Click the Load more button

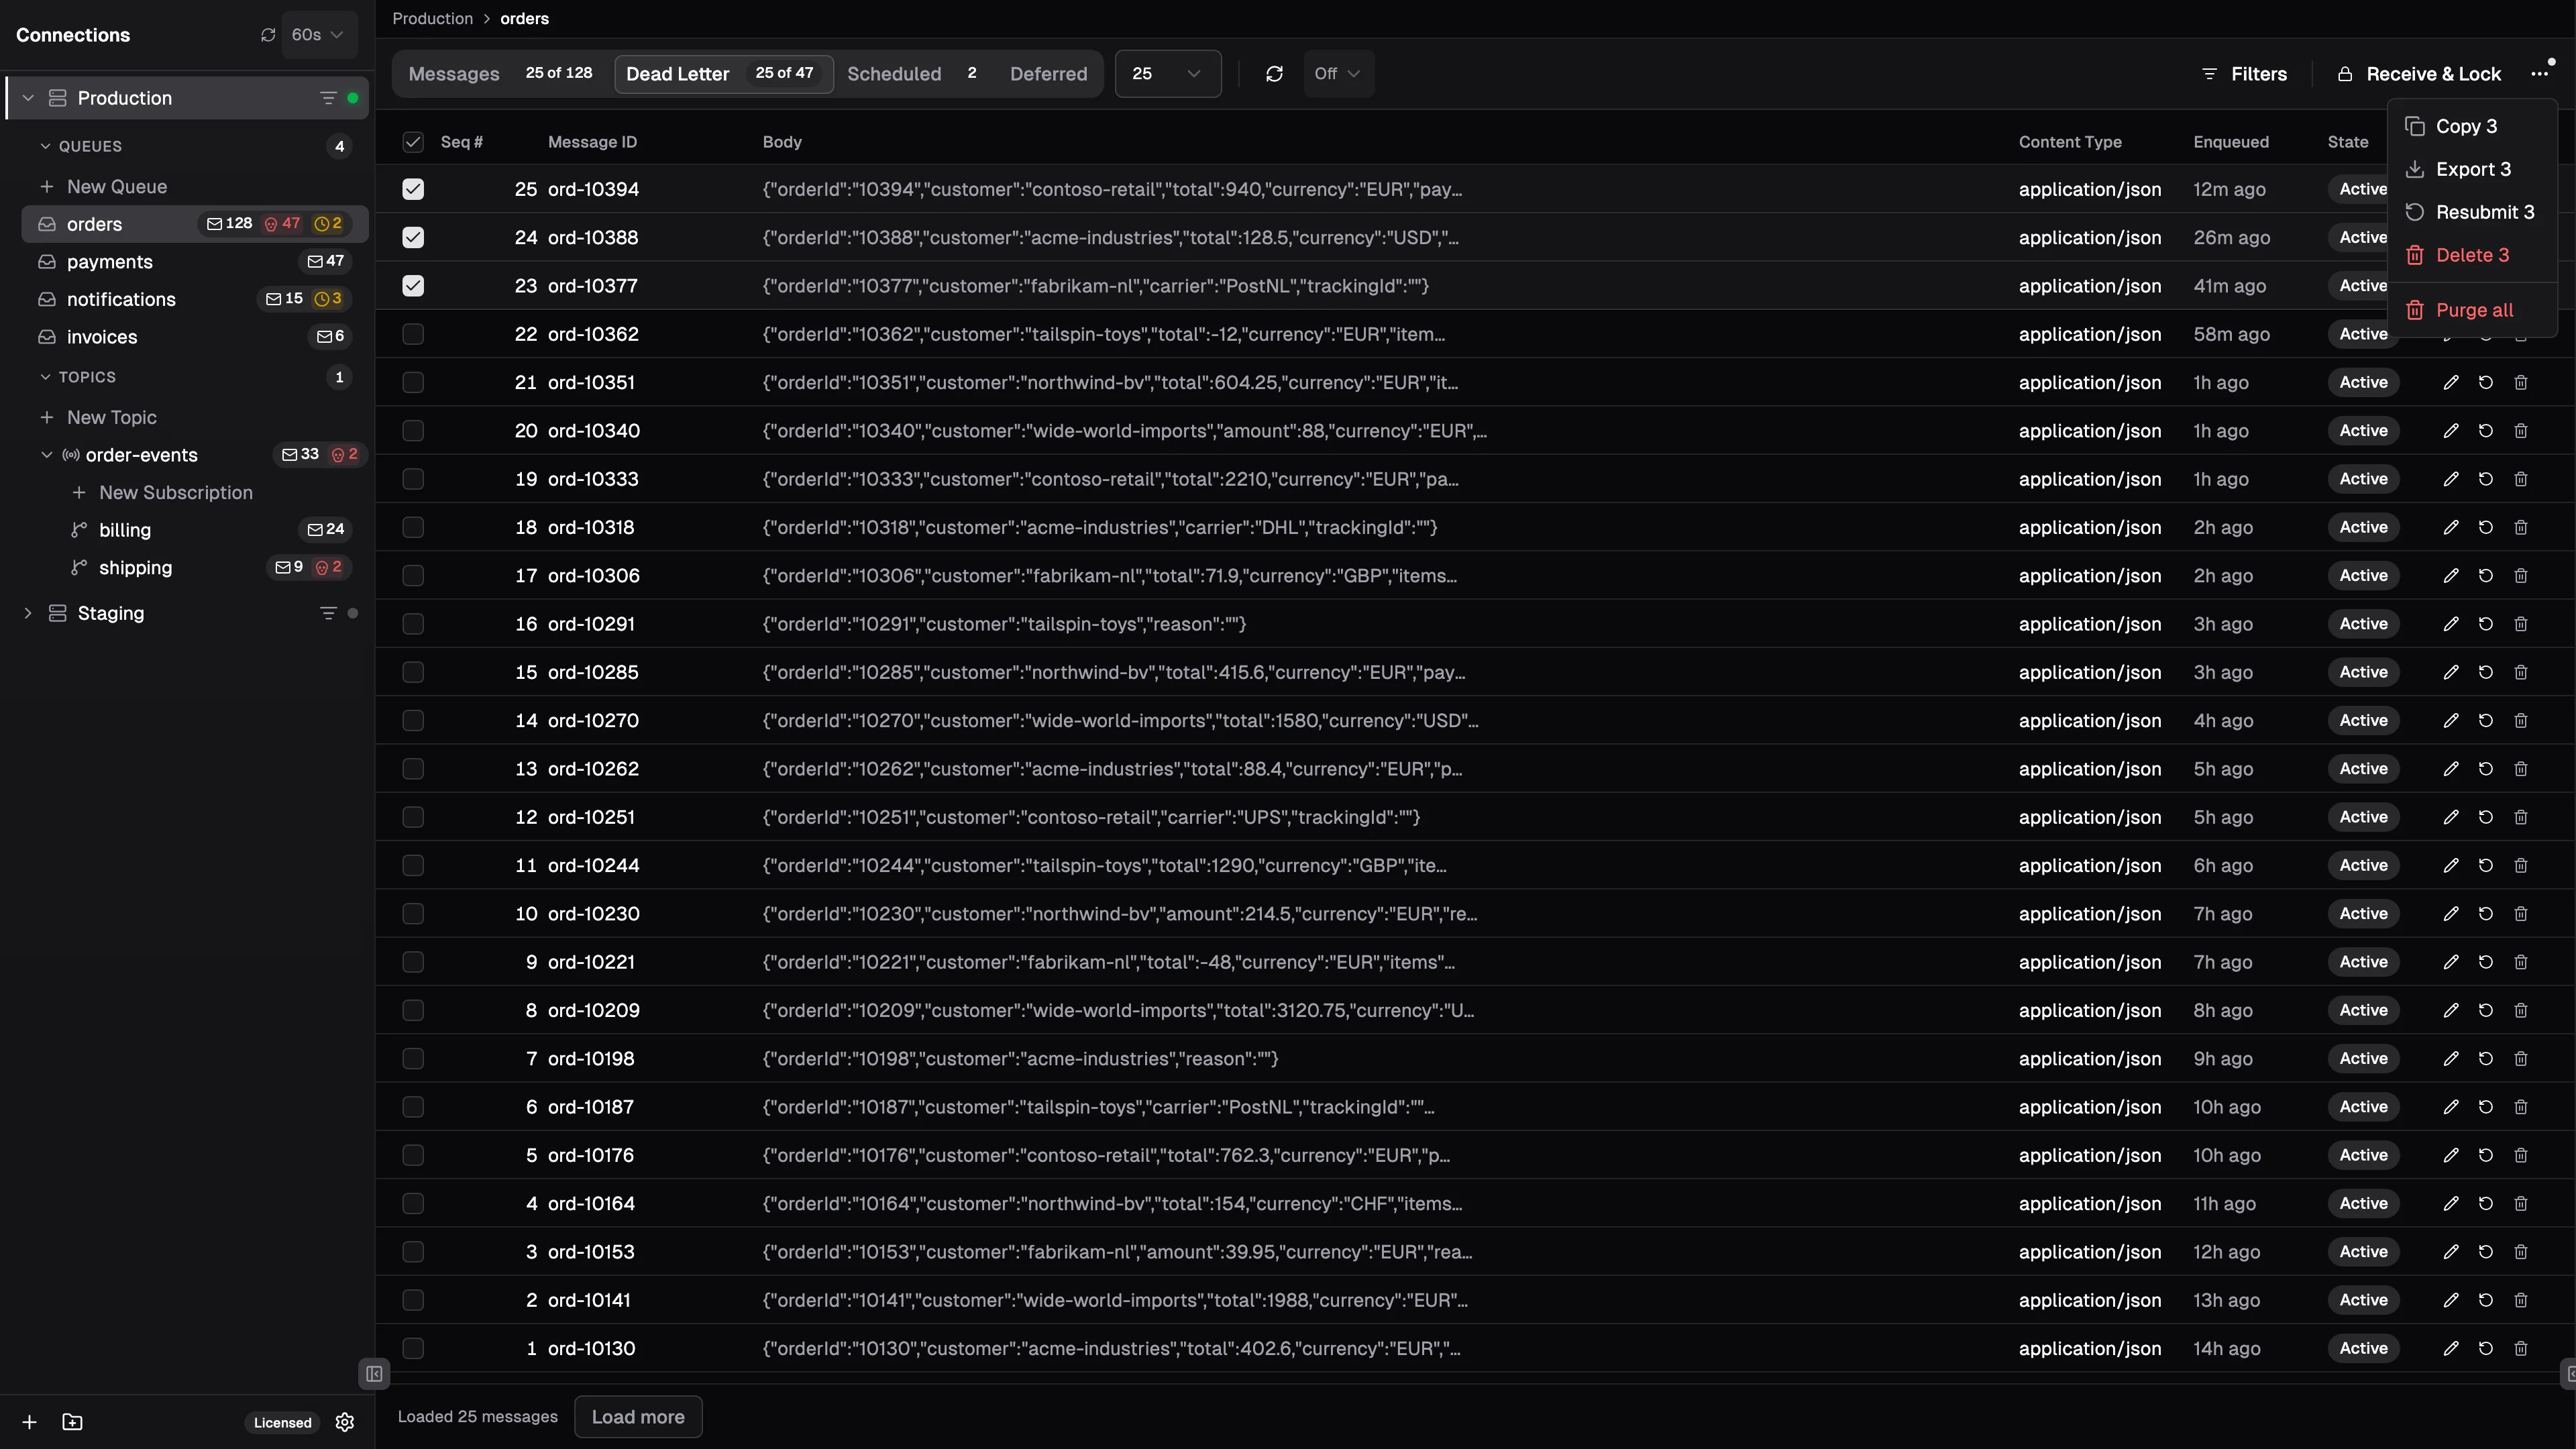point(638,1417)
